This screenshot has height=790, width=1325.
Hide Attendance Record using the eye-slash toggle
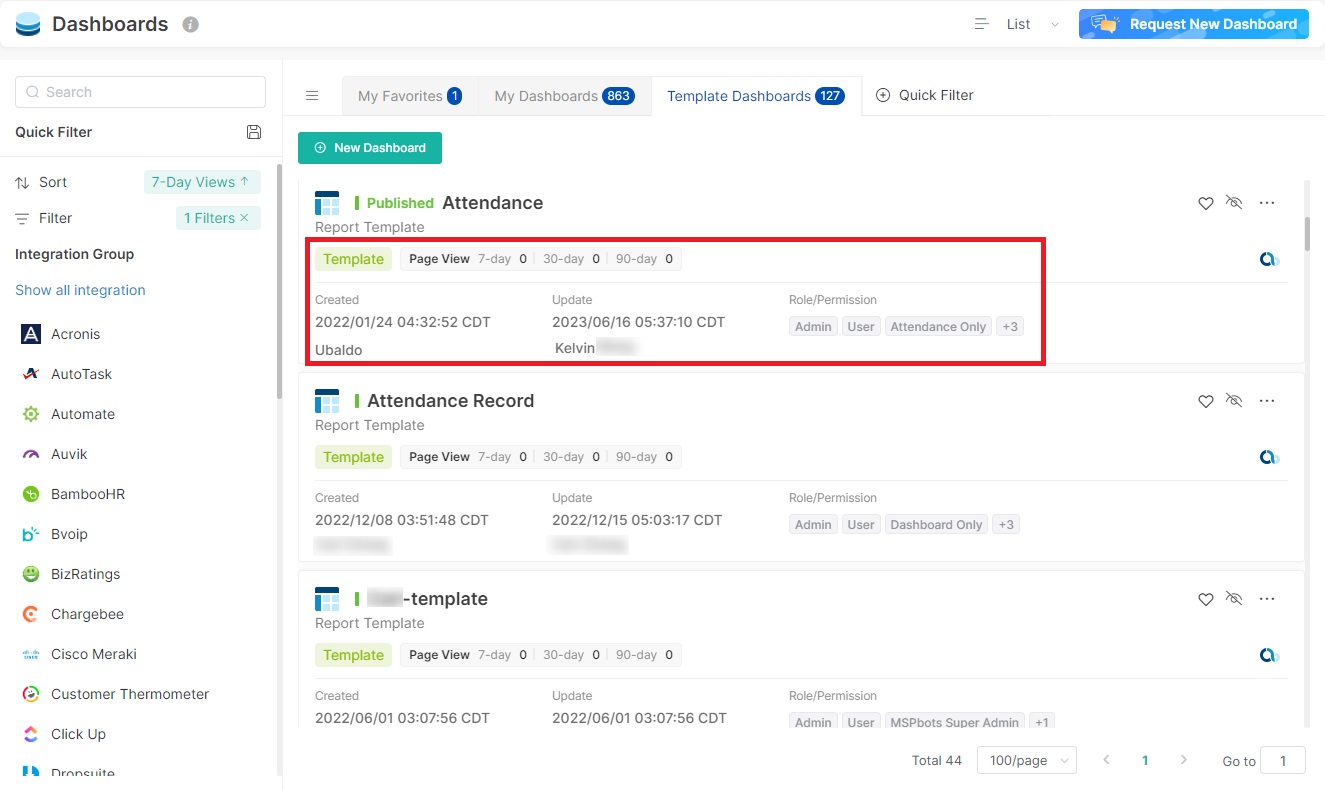click(x=1234, y=400)
